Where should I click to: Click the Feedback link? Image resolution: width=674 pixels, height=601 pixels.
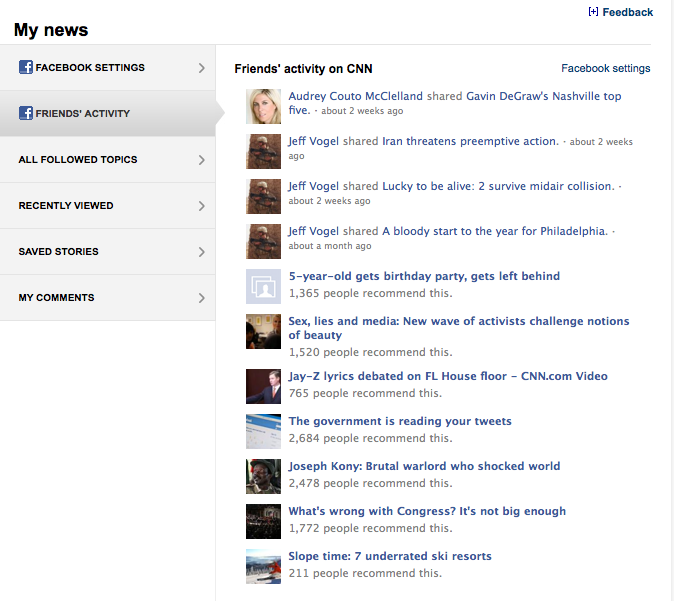click(x=628, y=12)
